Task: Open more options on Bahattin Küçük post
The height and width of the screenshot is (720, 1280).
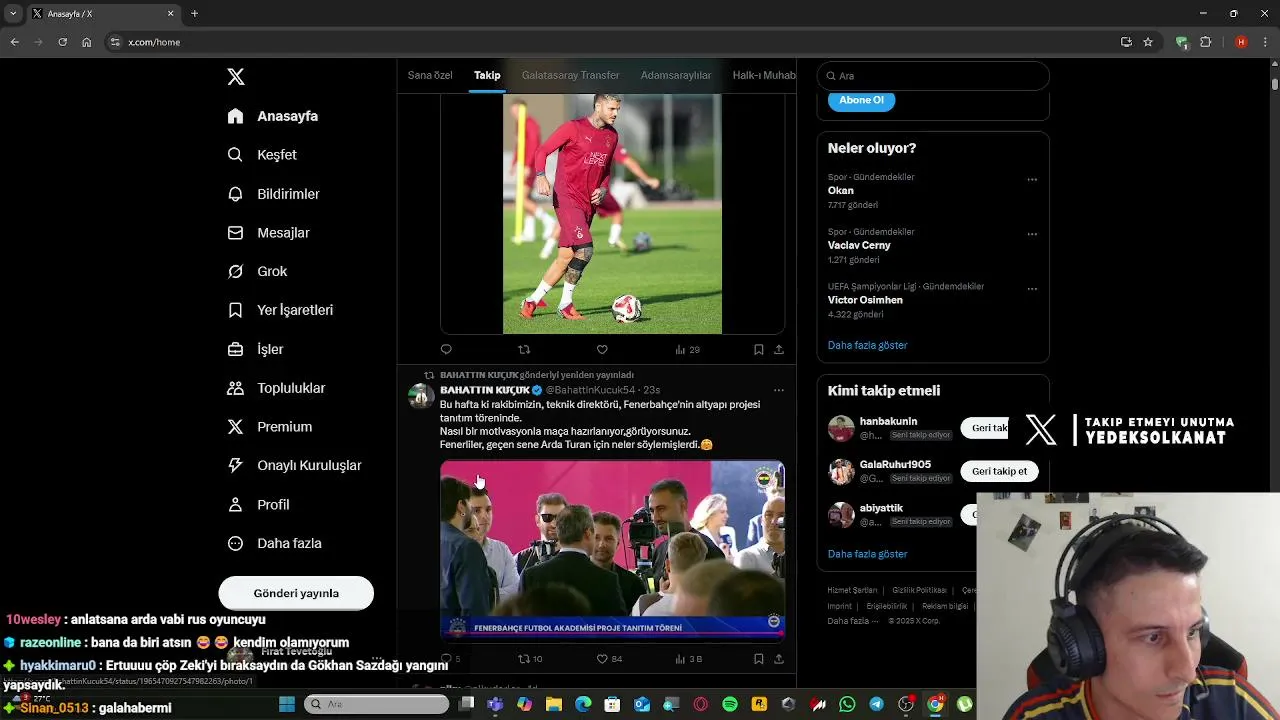Action: (x=779, y=390)
